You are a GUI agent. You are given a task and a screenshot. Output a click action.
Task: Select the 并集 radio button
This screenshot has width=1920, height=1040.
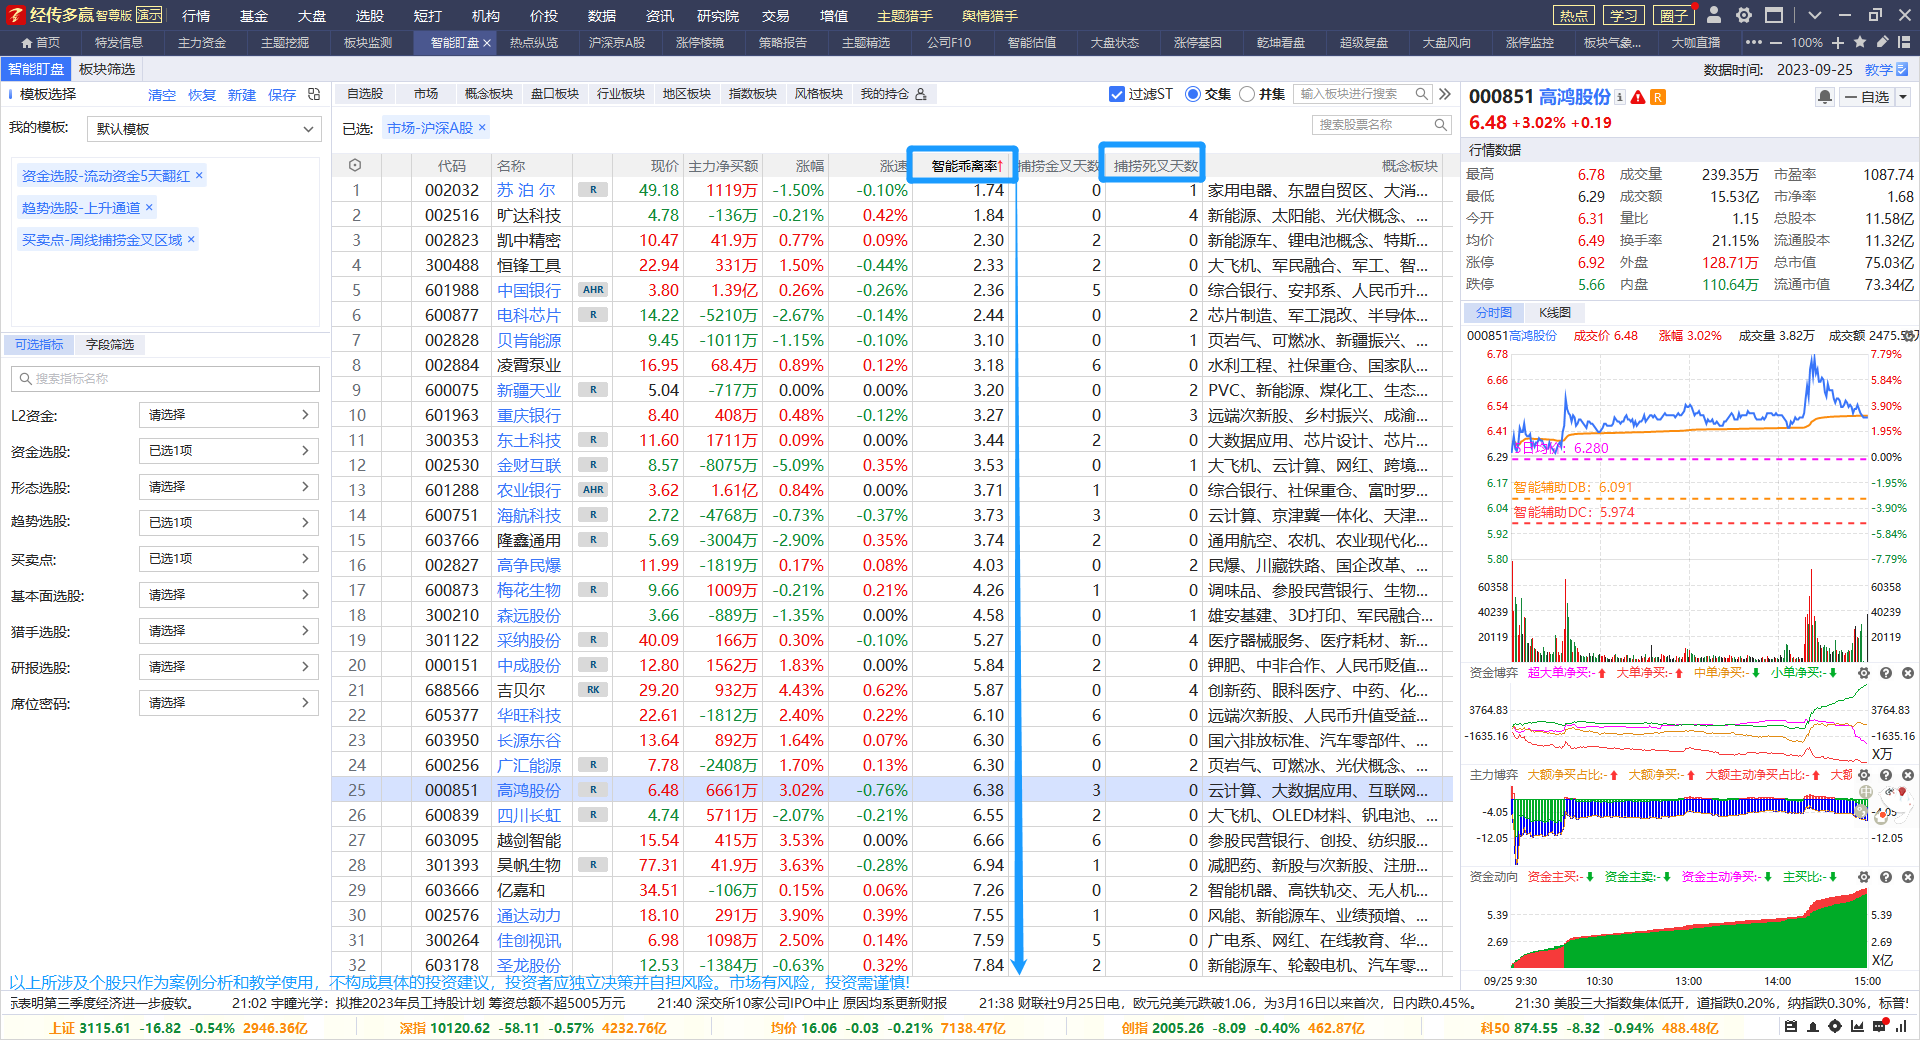[x=1246, y=94]
